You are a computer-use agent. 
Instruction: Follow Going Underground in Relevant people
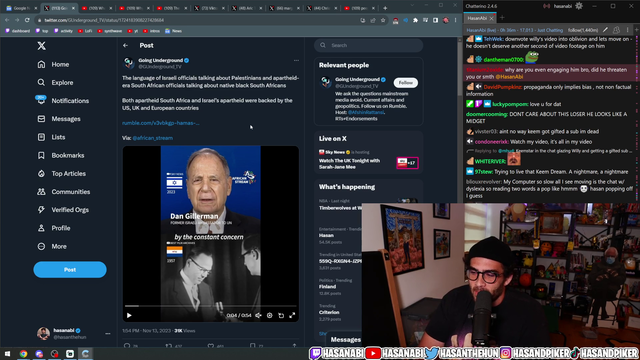(406, 83)
